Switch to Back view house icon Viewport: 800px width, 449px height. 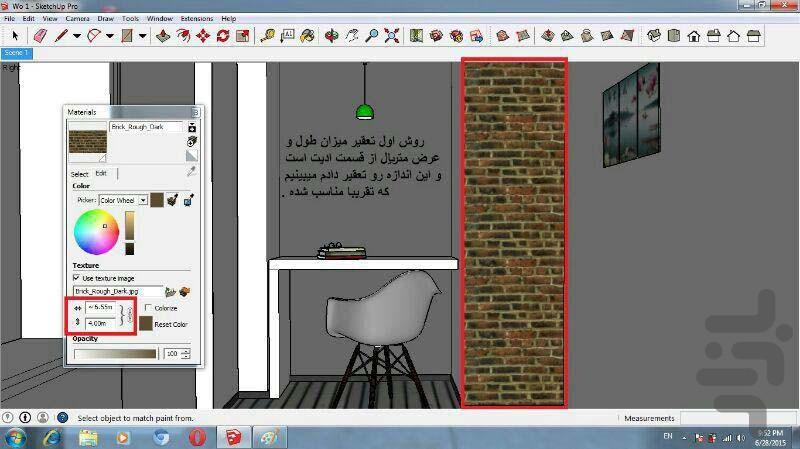coord(734,36)
